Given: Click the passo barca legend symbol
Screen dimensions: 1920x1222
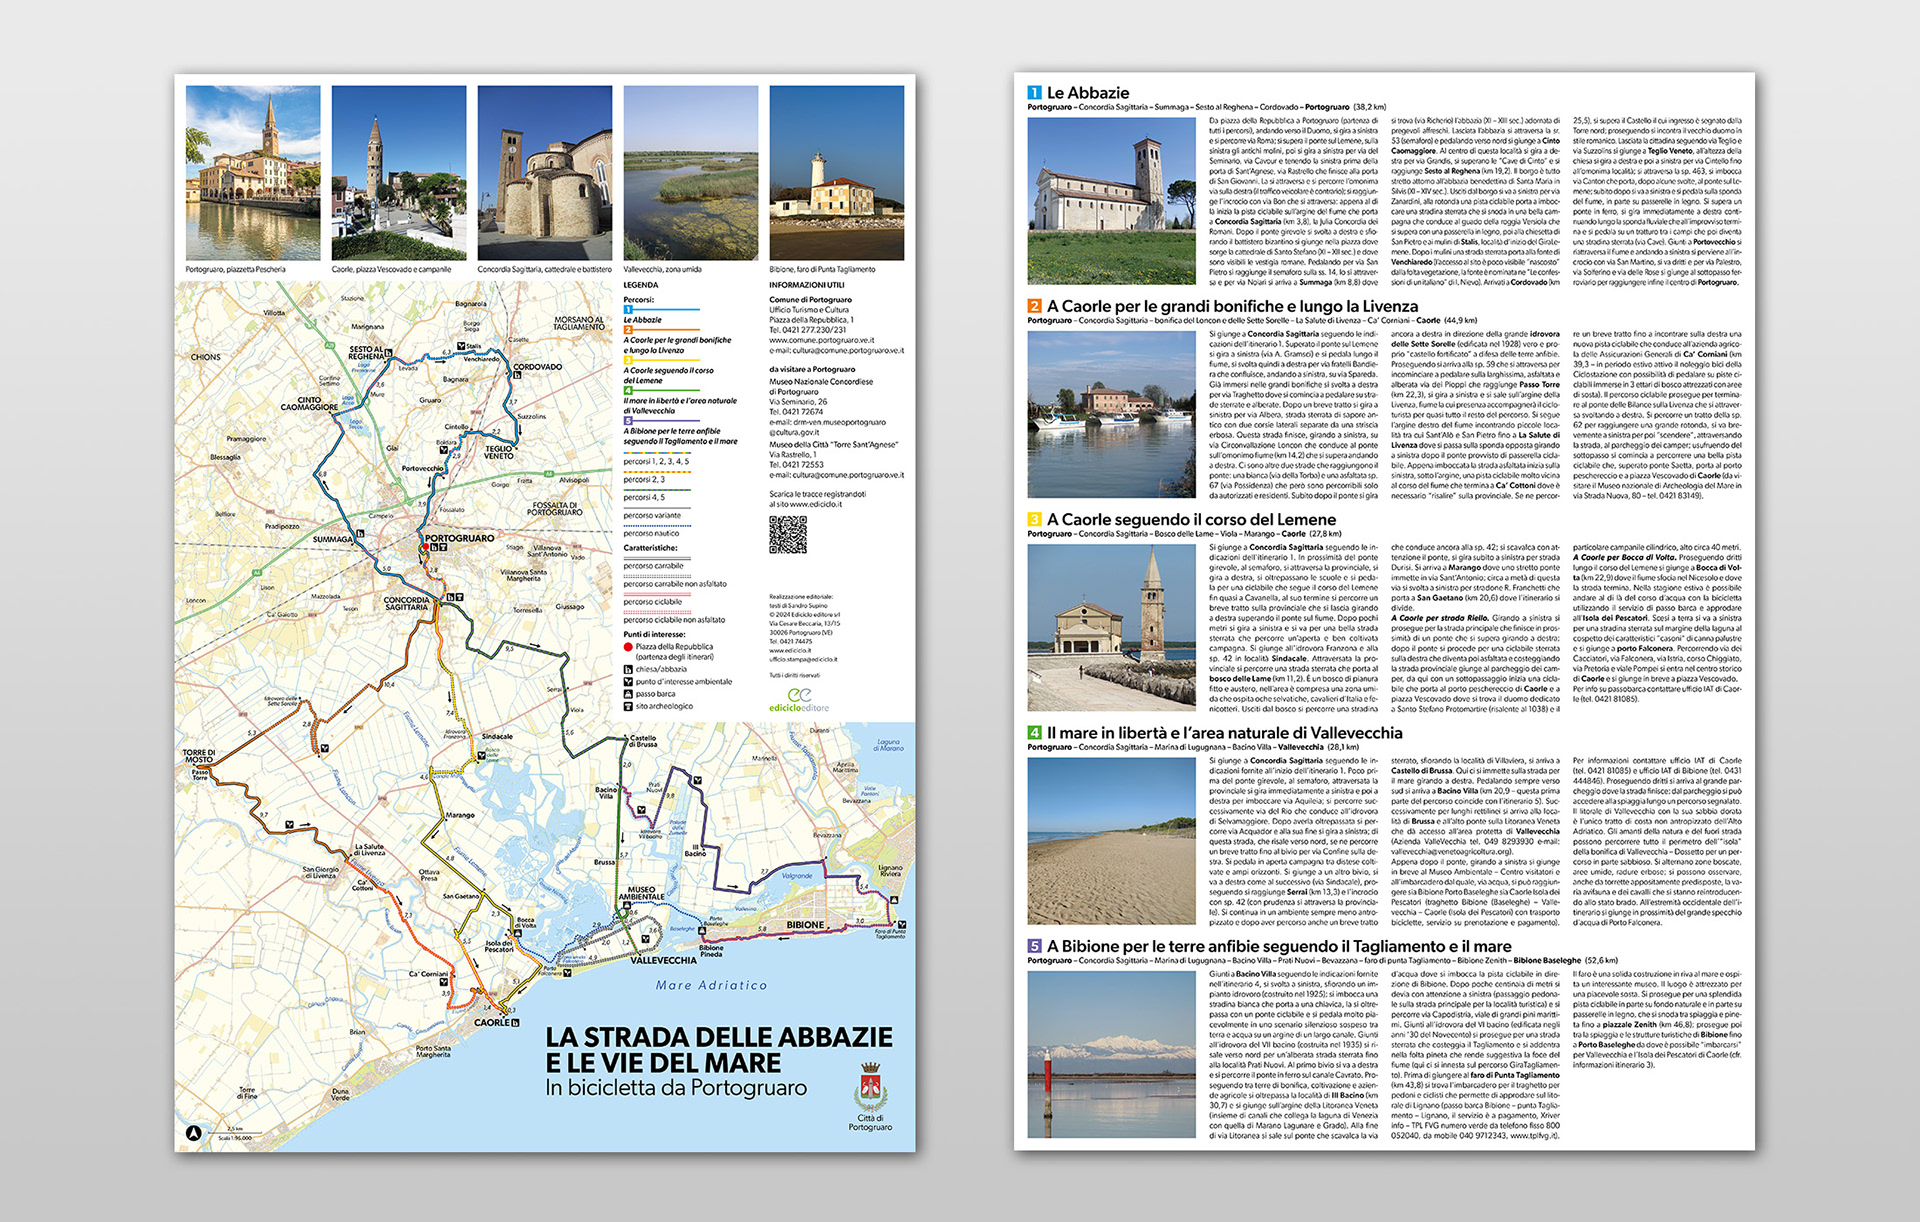Looking at the screenshot, I should click(x=628, y=694).
